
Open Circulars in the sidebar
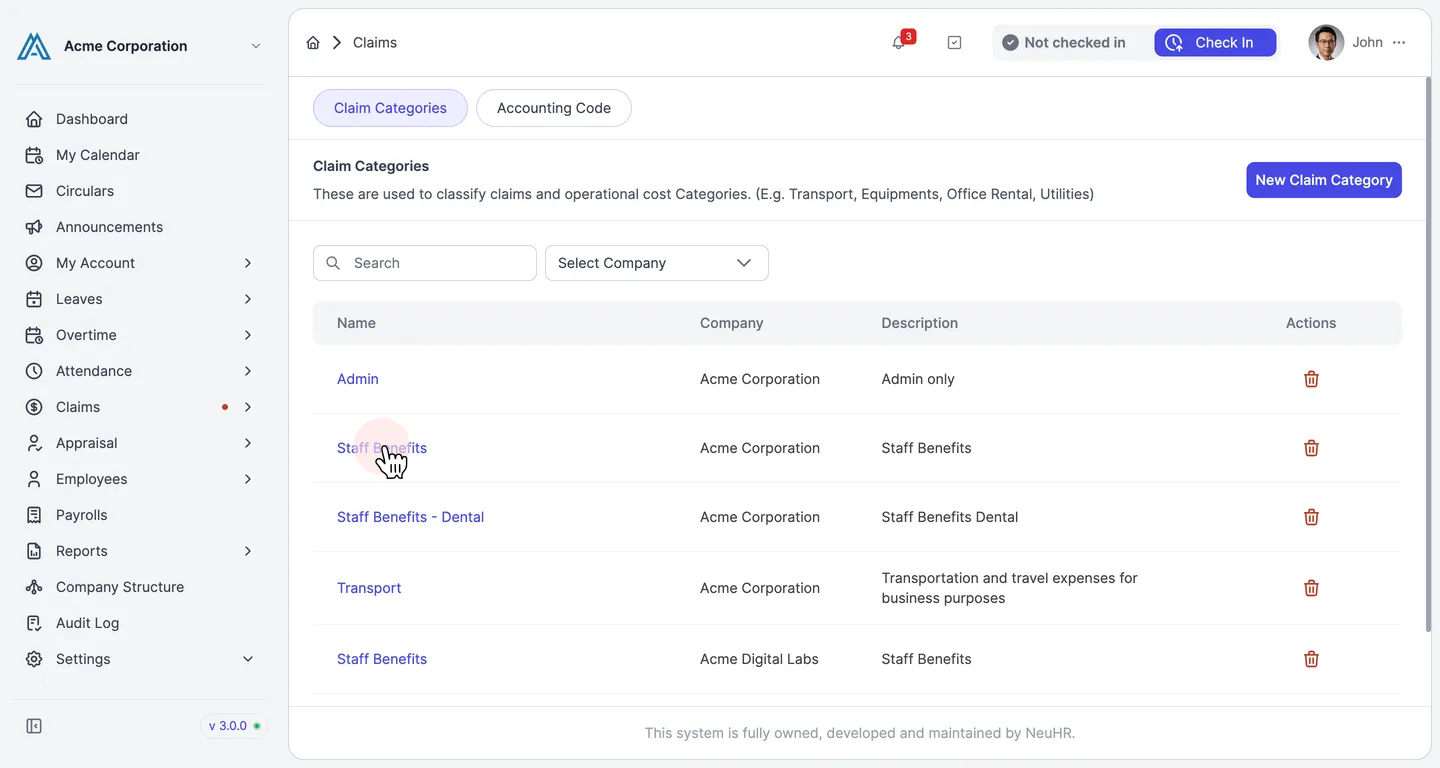pyautogui.click(x=85, y=191)
